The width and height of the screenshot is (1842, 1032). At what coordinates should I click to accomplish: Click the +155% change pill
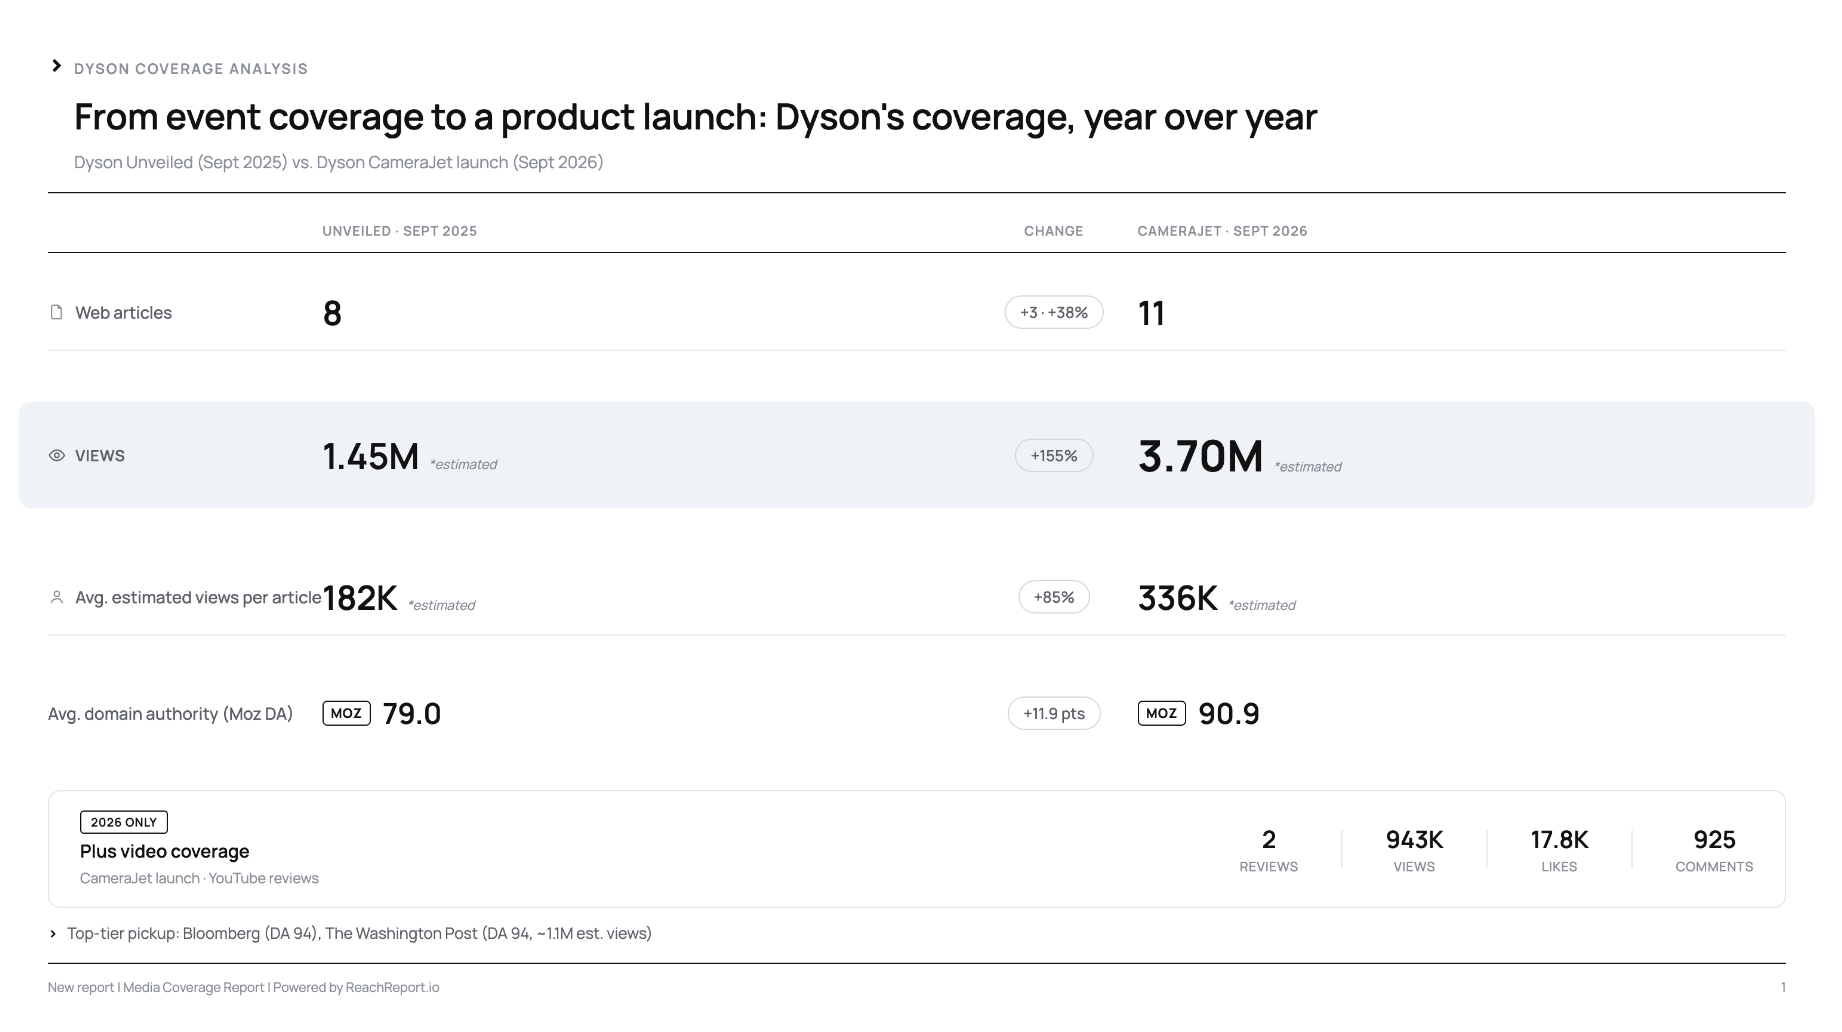(1054, 456)
